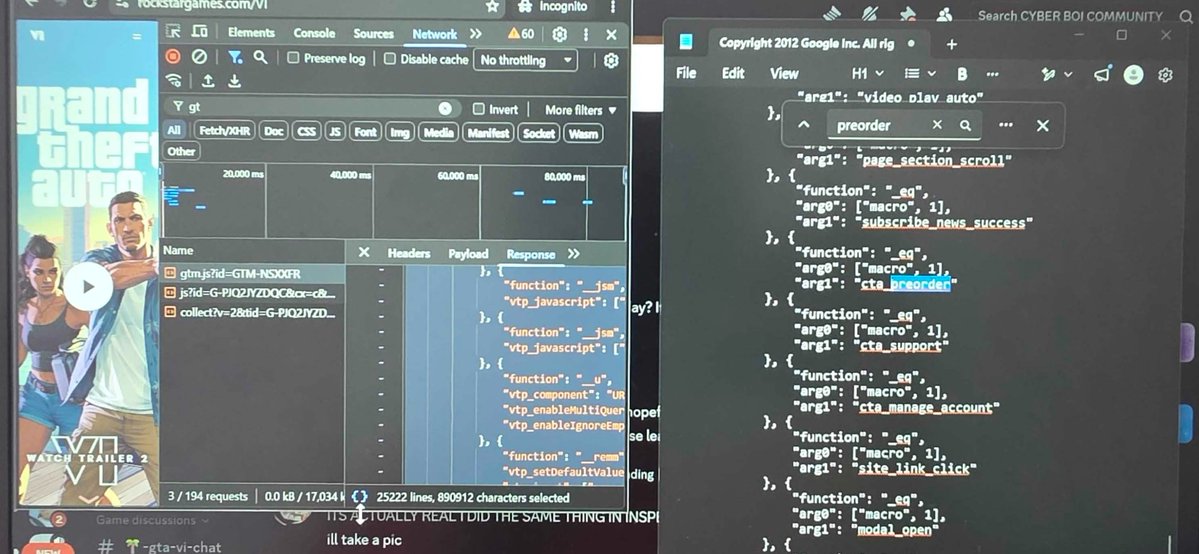Click the Notepad megaphone feedback icon
Screen dimensions: 1199x554
tap(1102, 73)
